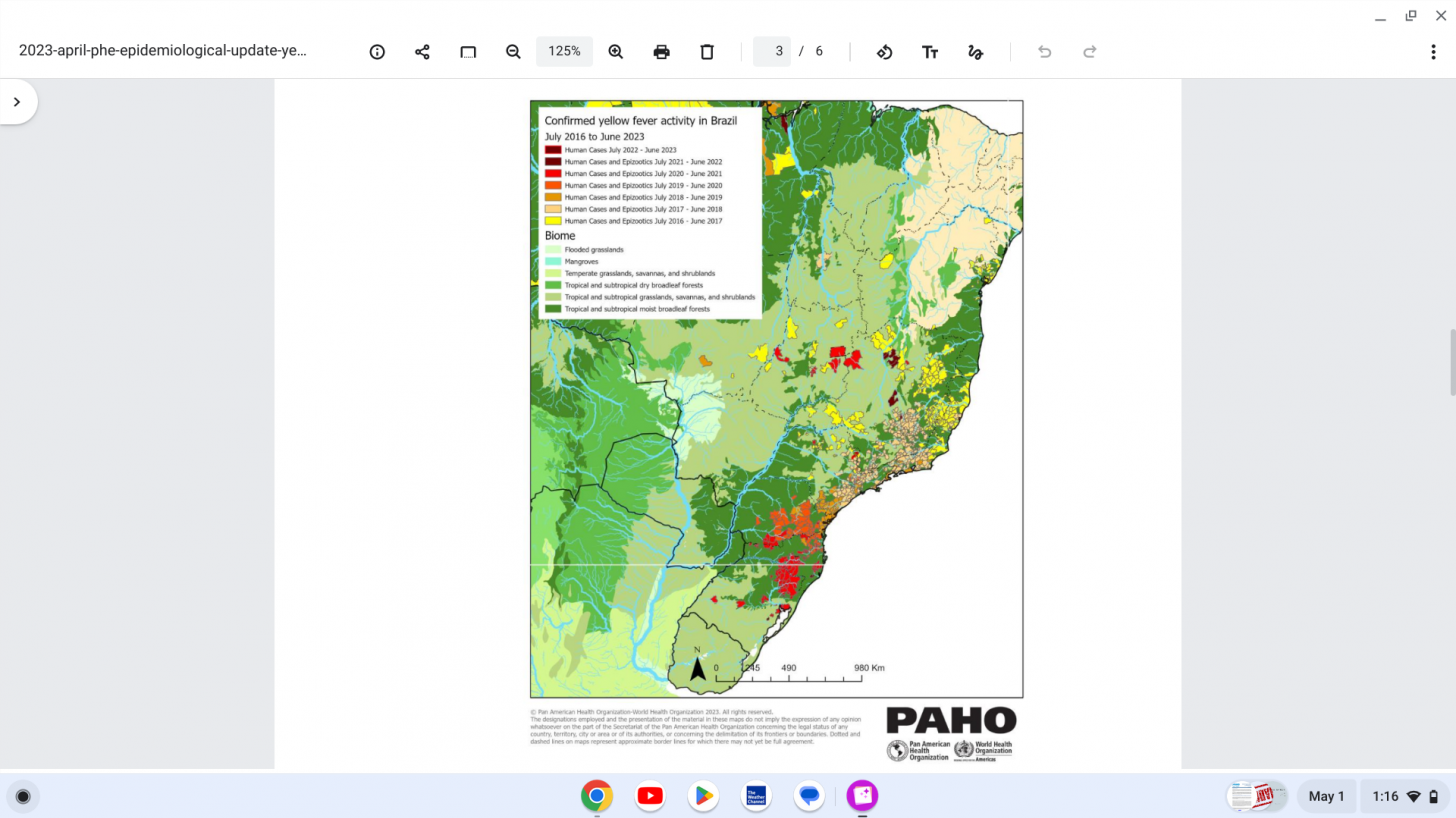Click 'Temperate grasslands, savannas, and shrublands' label

point(640,274)
